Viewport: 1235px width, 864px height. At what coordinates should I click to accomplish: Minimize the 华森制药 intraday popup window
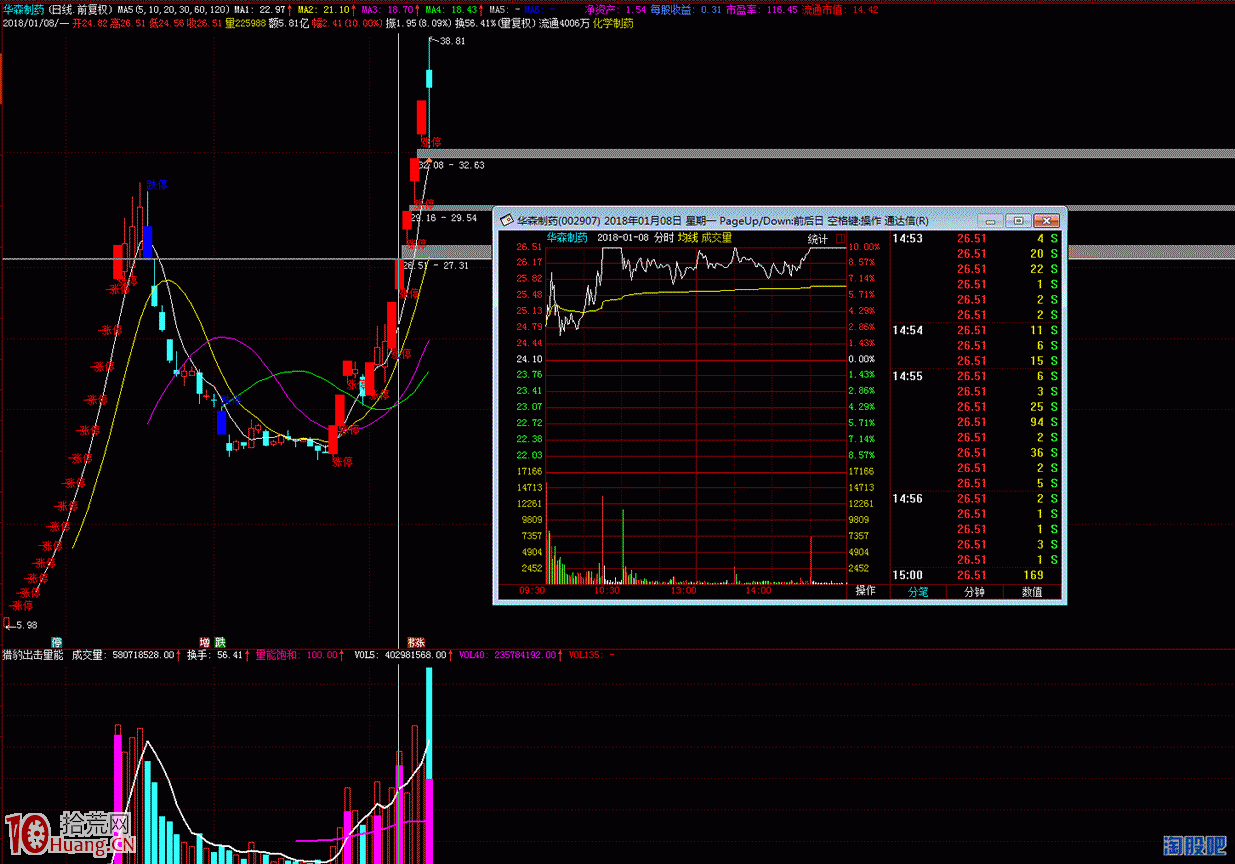click(990, 220)
